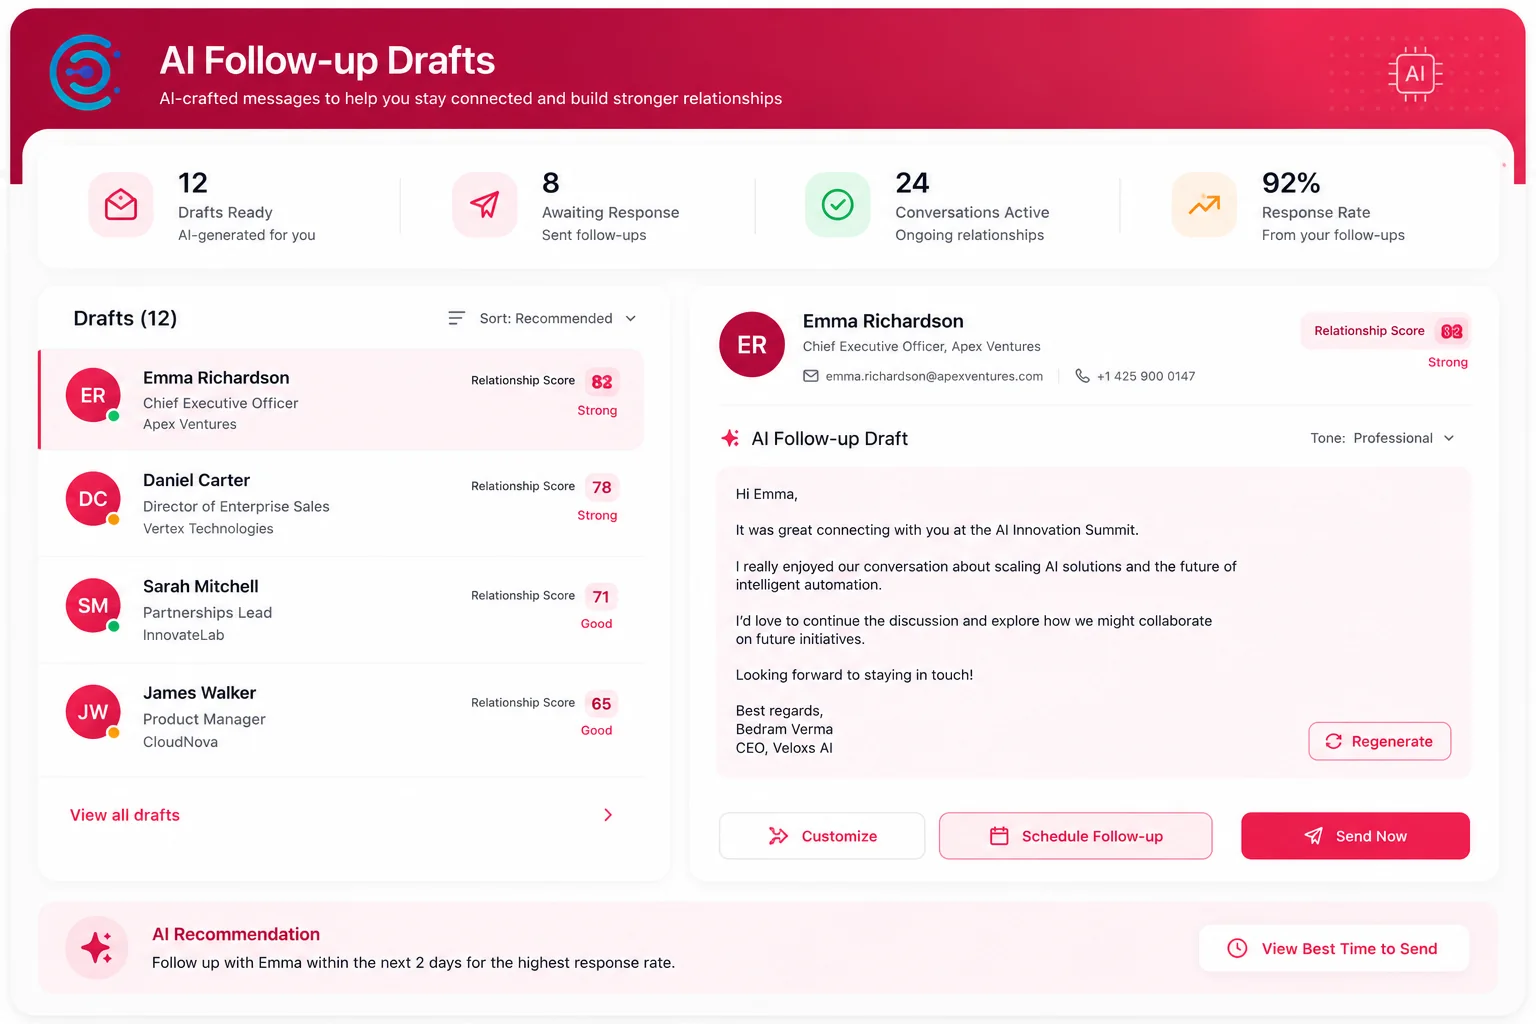Click the 'AI Follow-up Drafts' page title
Image resolution: width=1536 pixels, height=1024 pixels.
coord(327,61)
